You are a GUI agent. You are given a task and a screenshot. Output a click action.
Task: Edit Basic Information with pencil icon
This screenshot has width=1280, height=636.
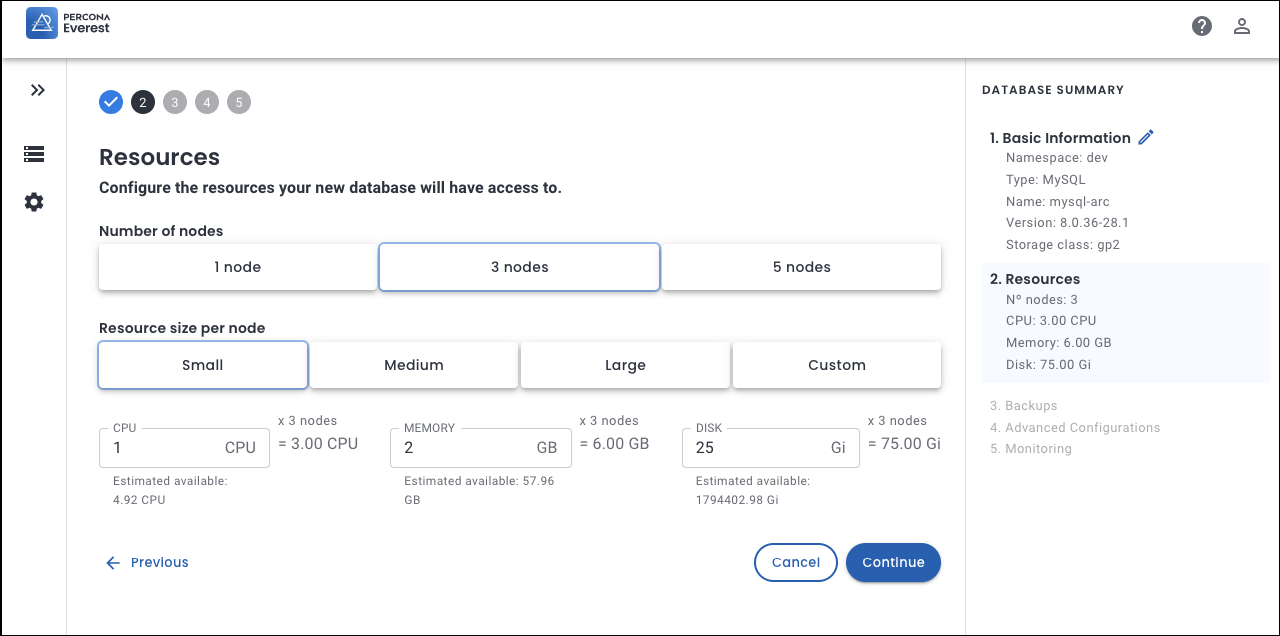point(1146,137)
